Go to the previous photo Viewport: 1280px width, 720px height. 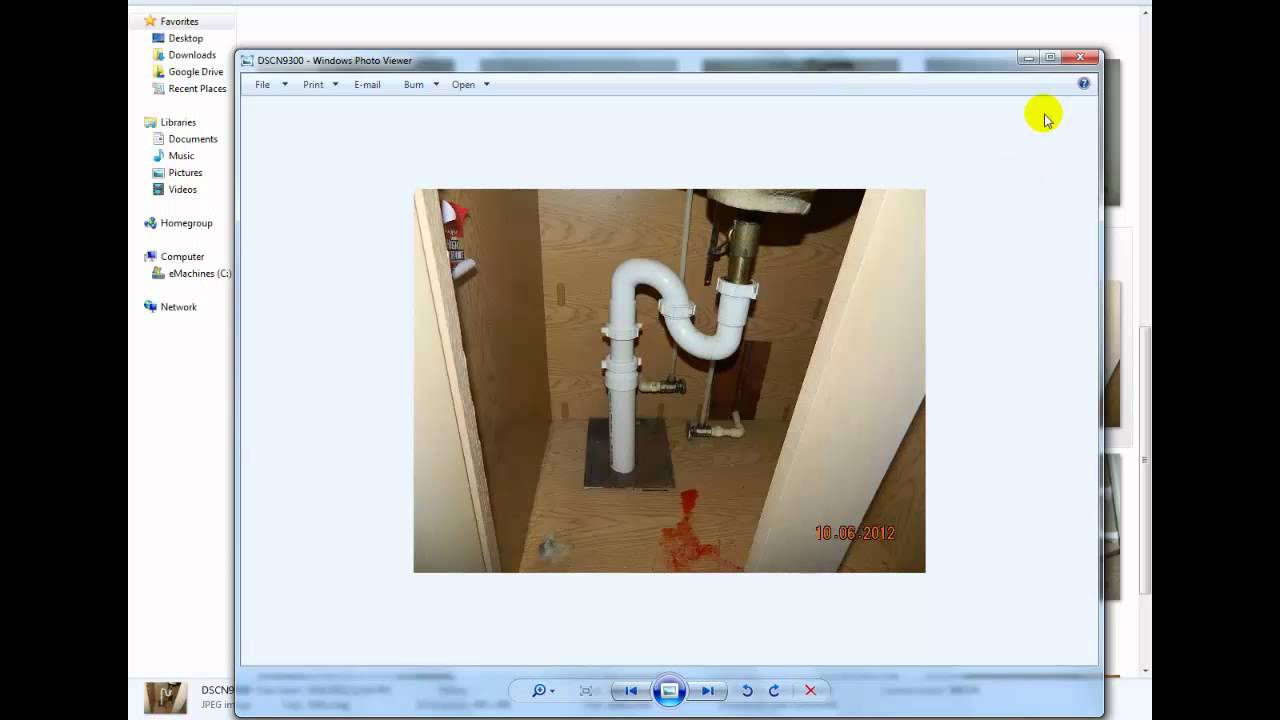coord(631,690)
